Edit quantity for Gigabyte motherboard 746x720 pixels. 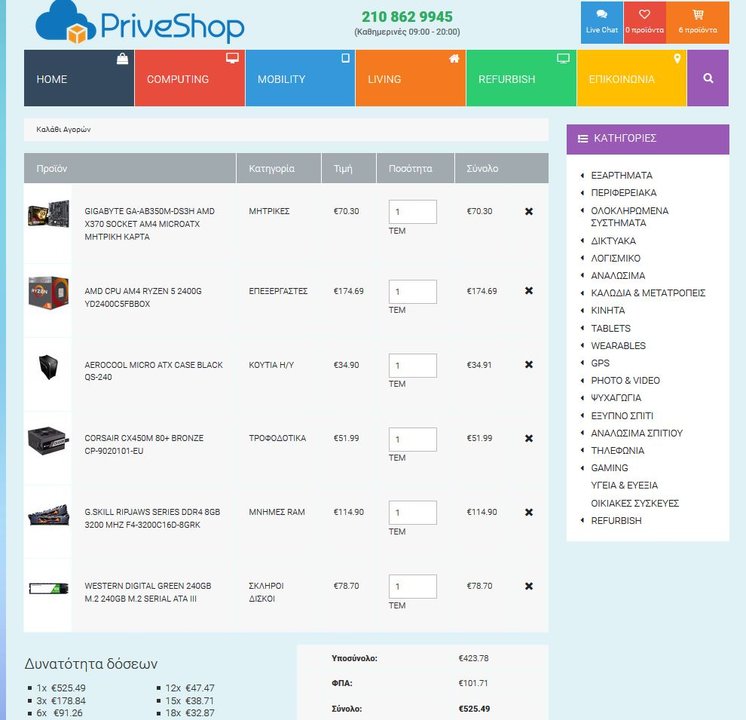(x=412, y=212)
